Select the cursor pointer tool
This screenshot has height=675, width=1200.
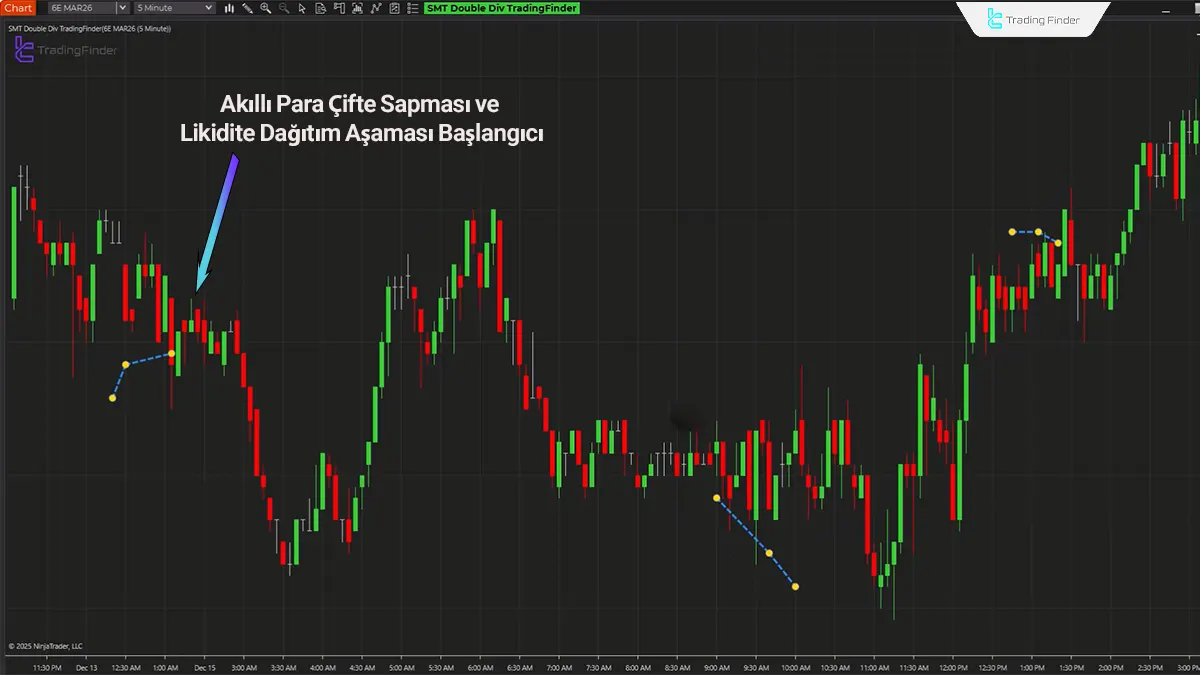point(303,7)
